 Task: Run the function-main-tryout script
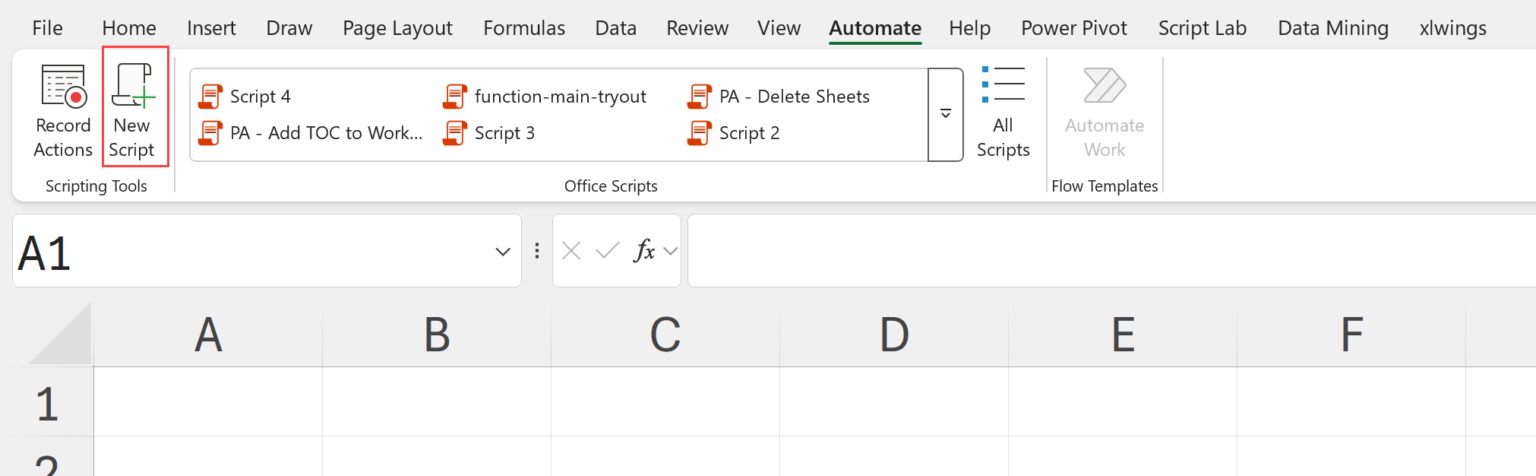(x=559, y=96)
